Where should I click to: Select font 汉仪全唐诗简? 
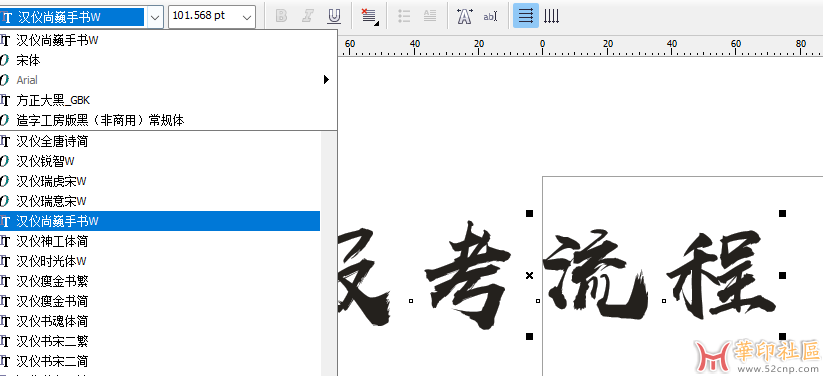[160, 141]
